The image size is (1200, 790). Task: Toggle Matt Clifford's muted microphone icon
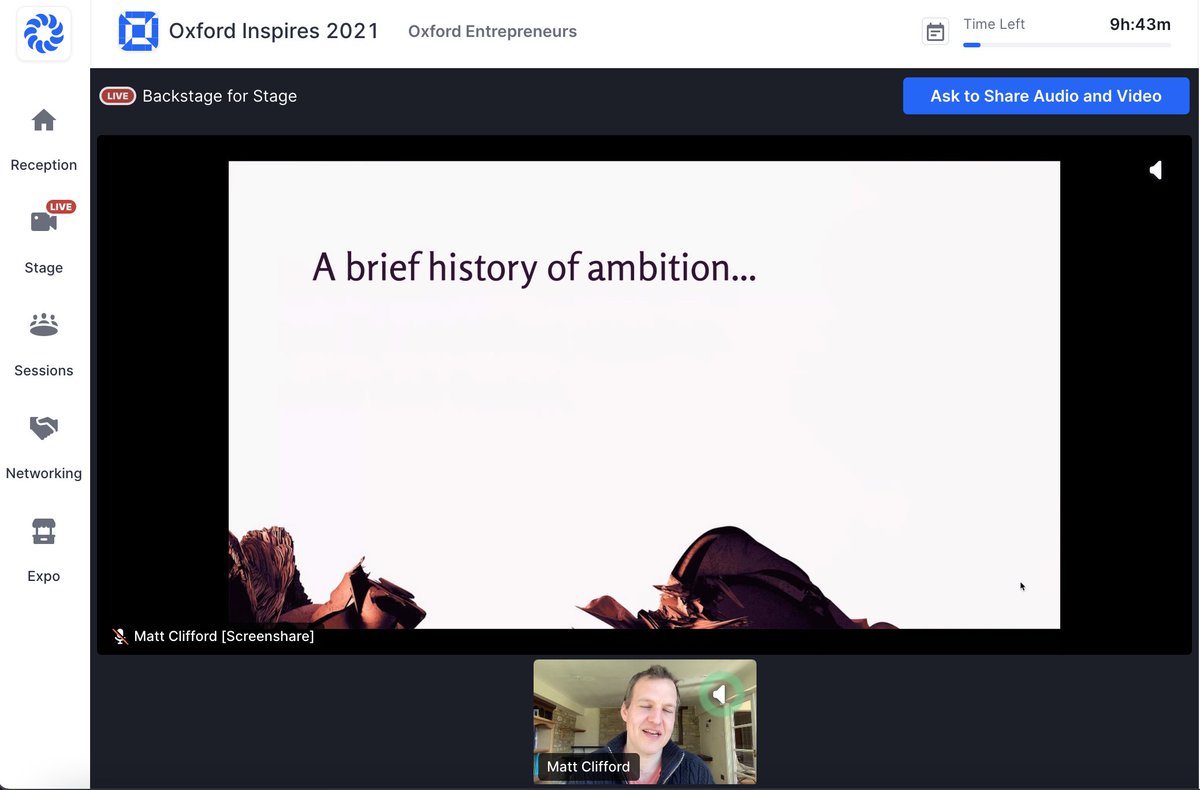[x=119, y=635]
